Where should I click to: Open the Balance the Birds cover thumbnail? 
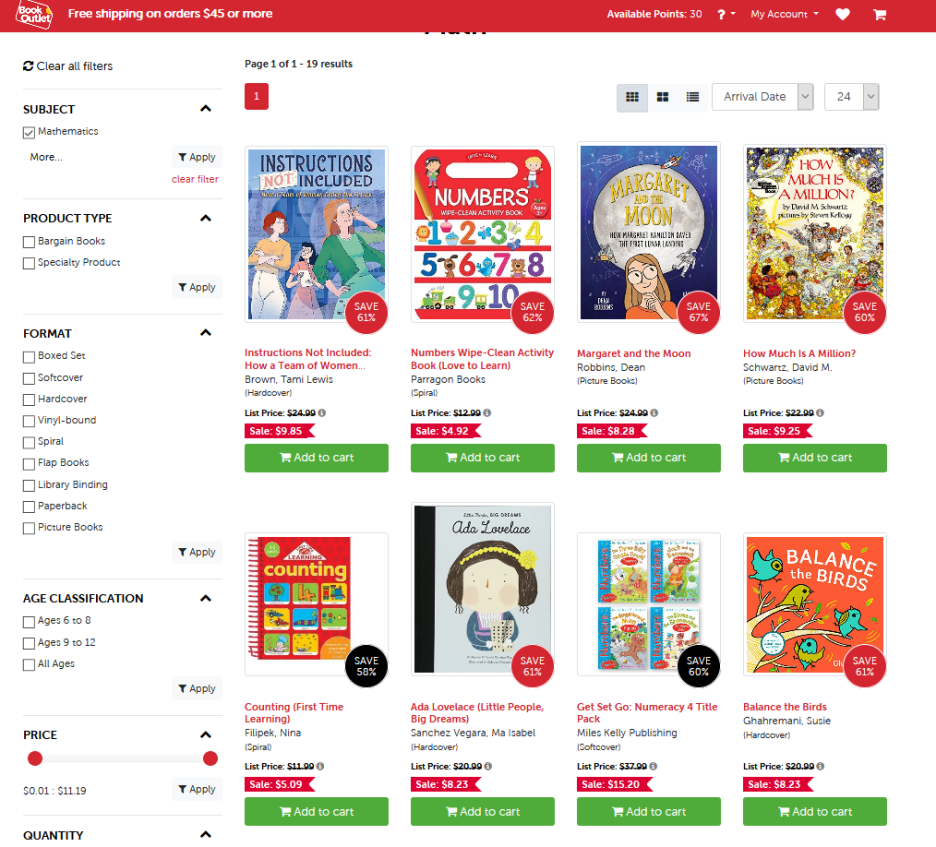pyautogui.click(x=814, y=605)
